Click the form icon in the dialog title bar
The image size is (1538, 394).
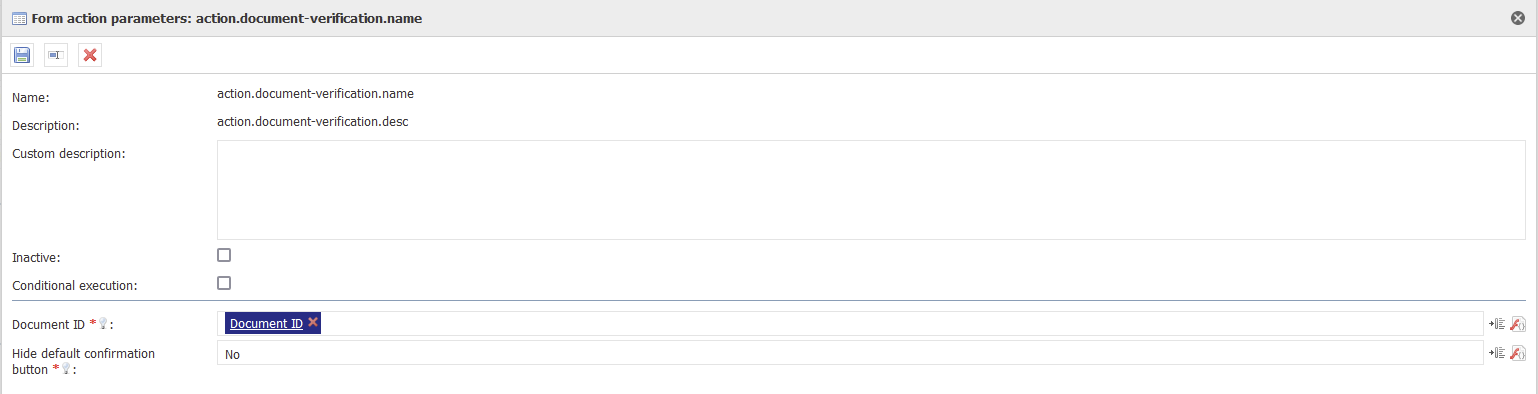point(19,18)
